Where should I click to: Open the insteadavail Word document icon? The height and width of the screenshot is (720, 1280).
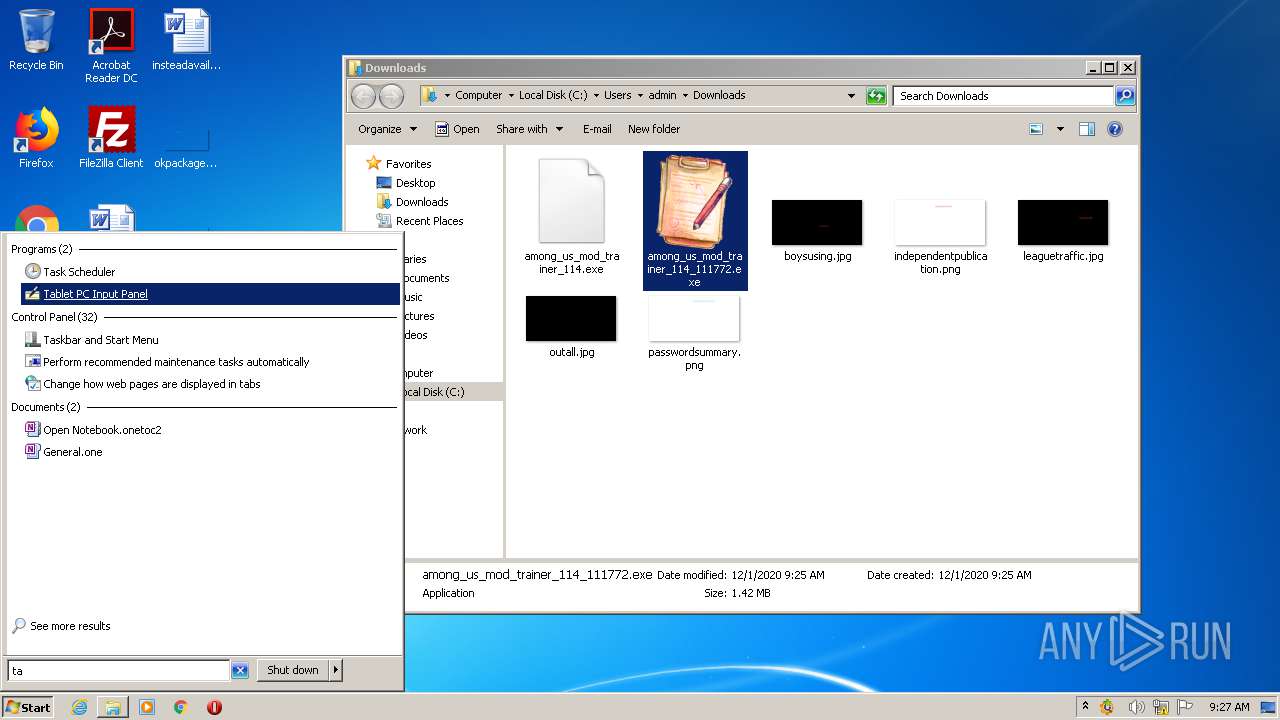(x=187, y=41)
